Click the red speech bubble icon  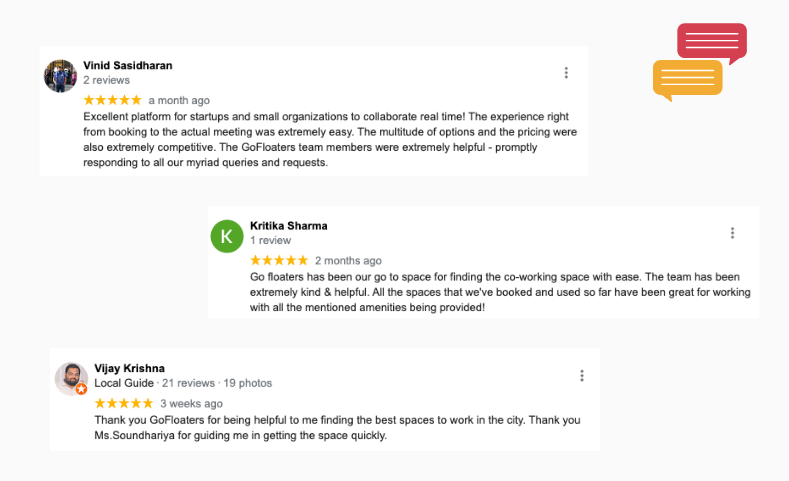tap(712, 42)
